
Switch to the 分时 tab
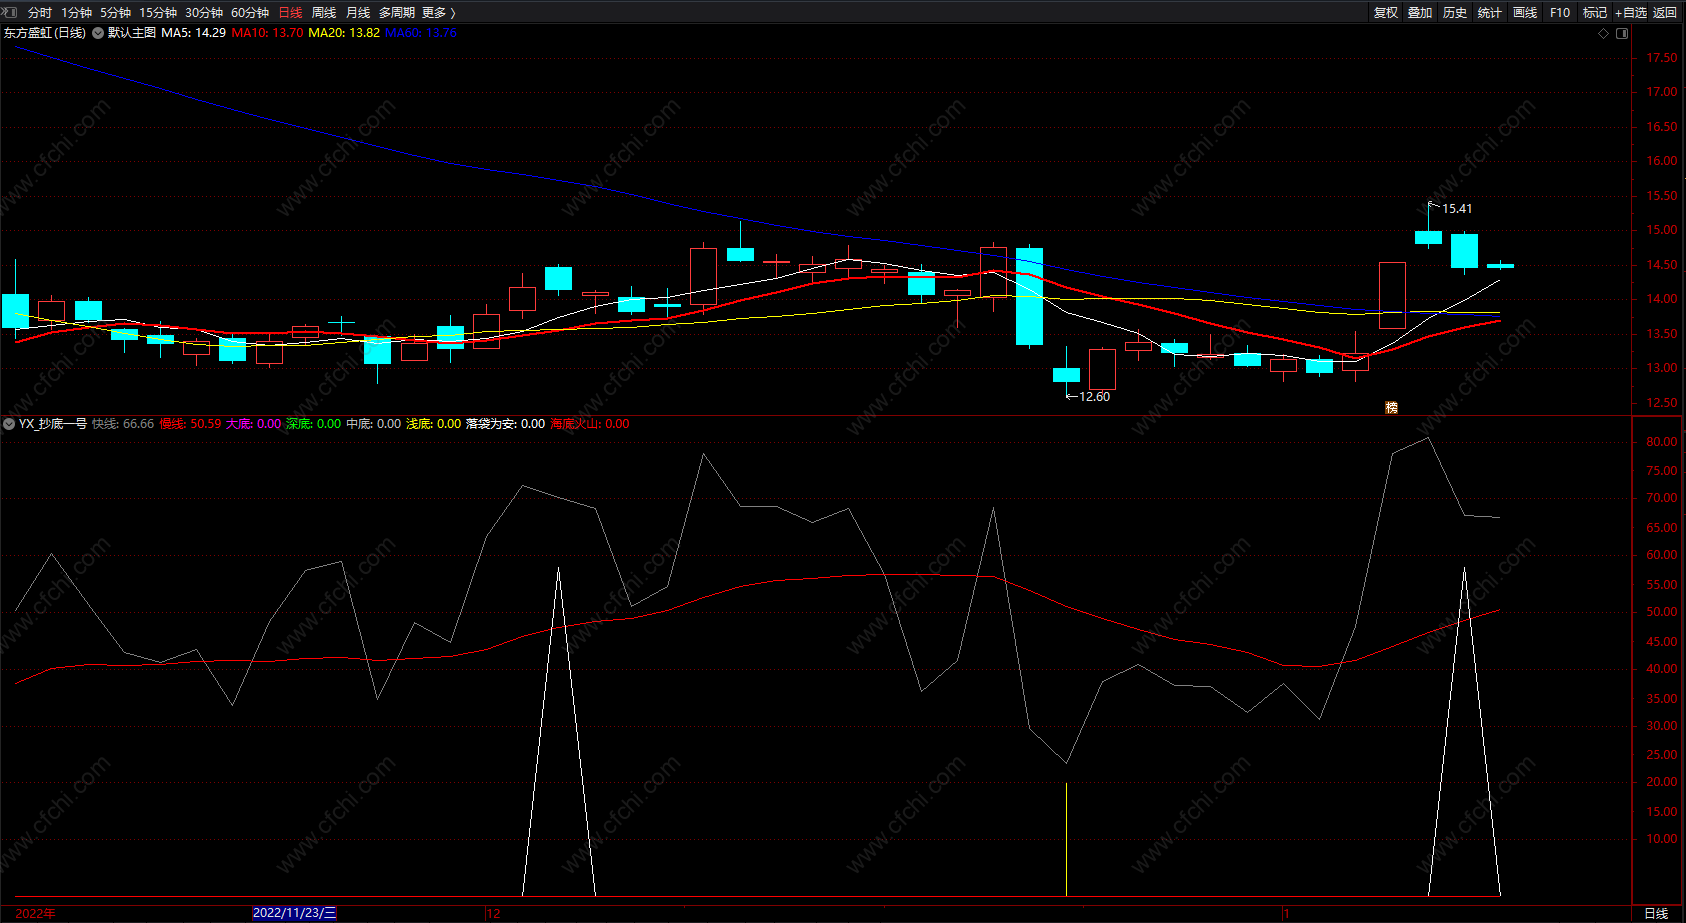(x=40, y=13)
